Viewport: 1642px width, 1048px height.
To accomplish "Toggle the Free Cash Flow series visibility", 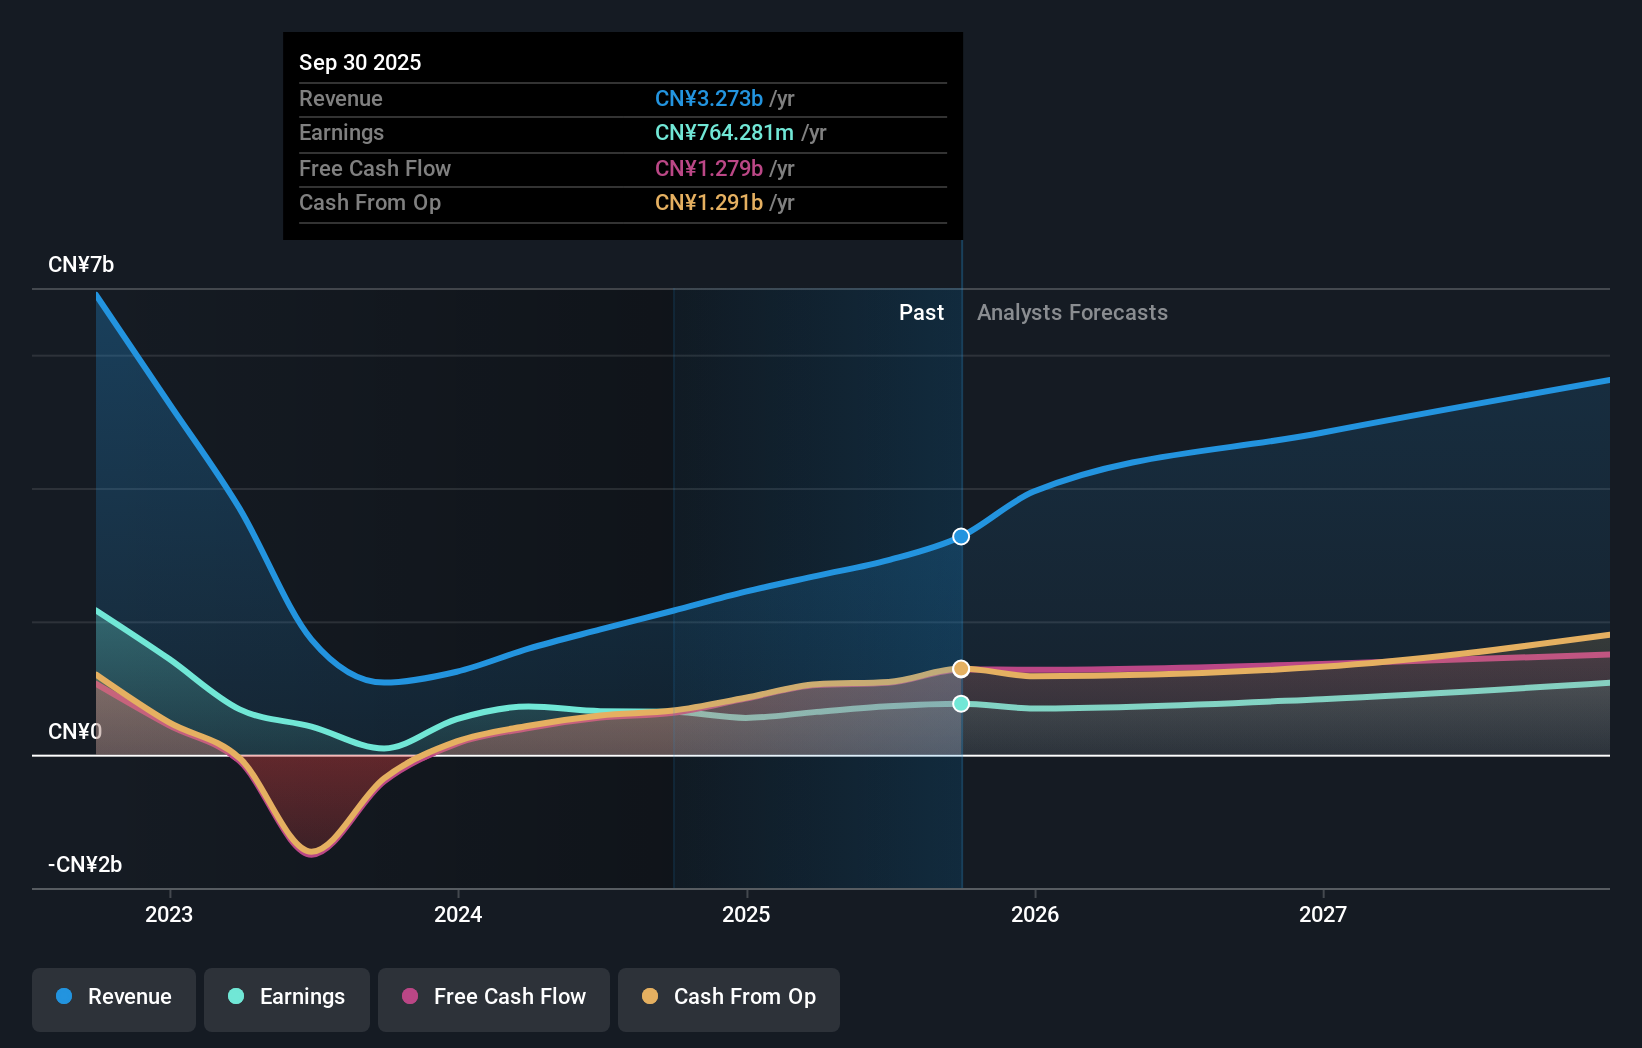I will coord(493,999).
